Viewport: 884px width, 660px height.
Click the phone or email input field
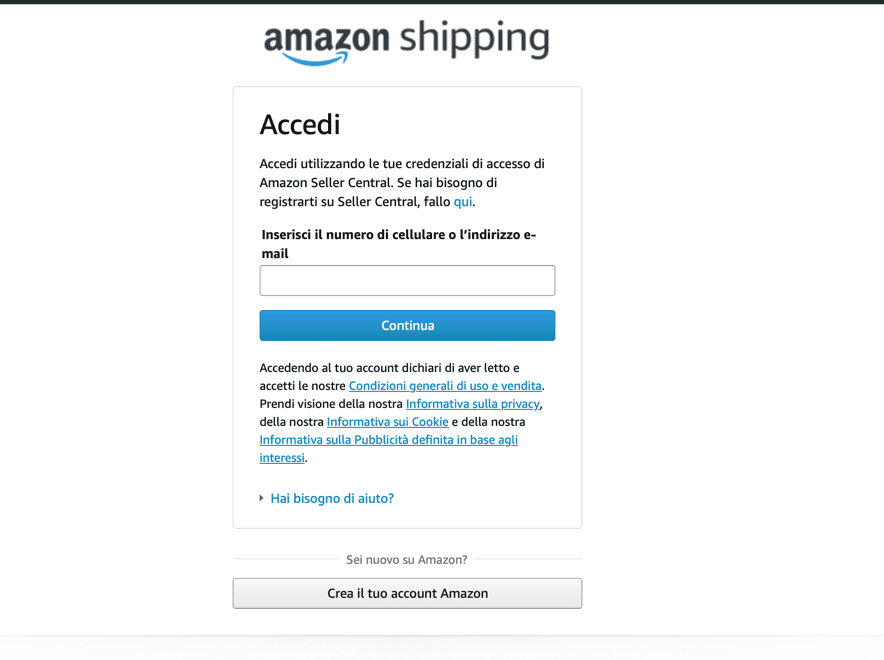tap(407, 280)
